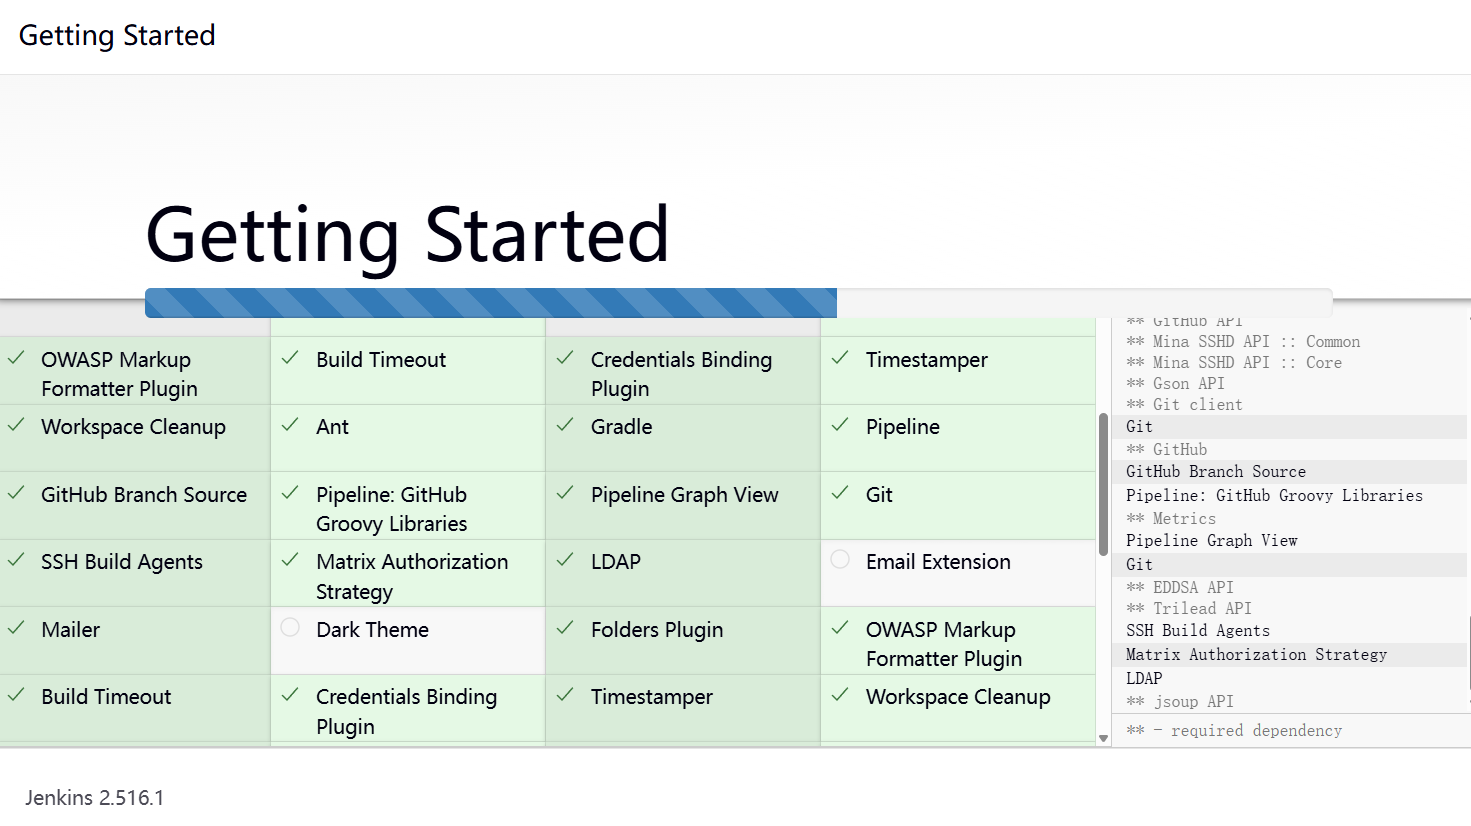Click the 'Metrics' log entry

click(x=1171, y=519)
